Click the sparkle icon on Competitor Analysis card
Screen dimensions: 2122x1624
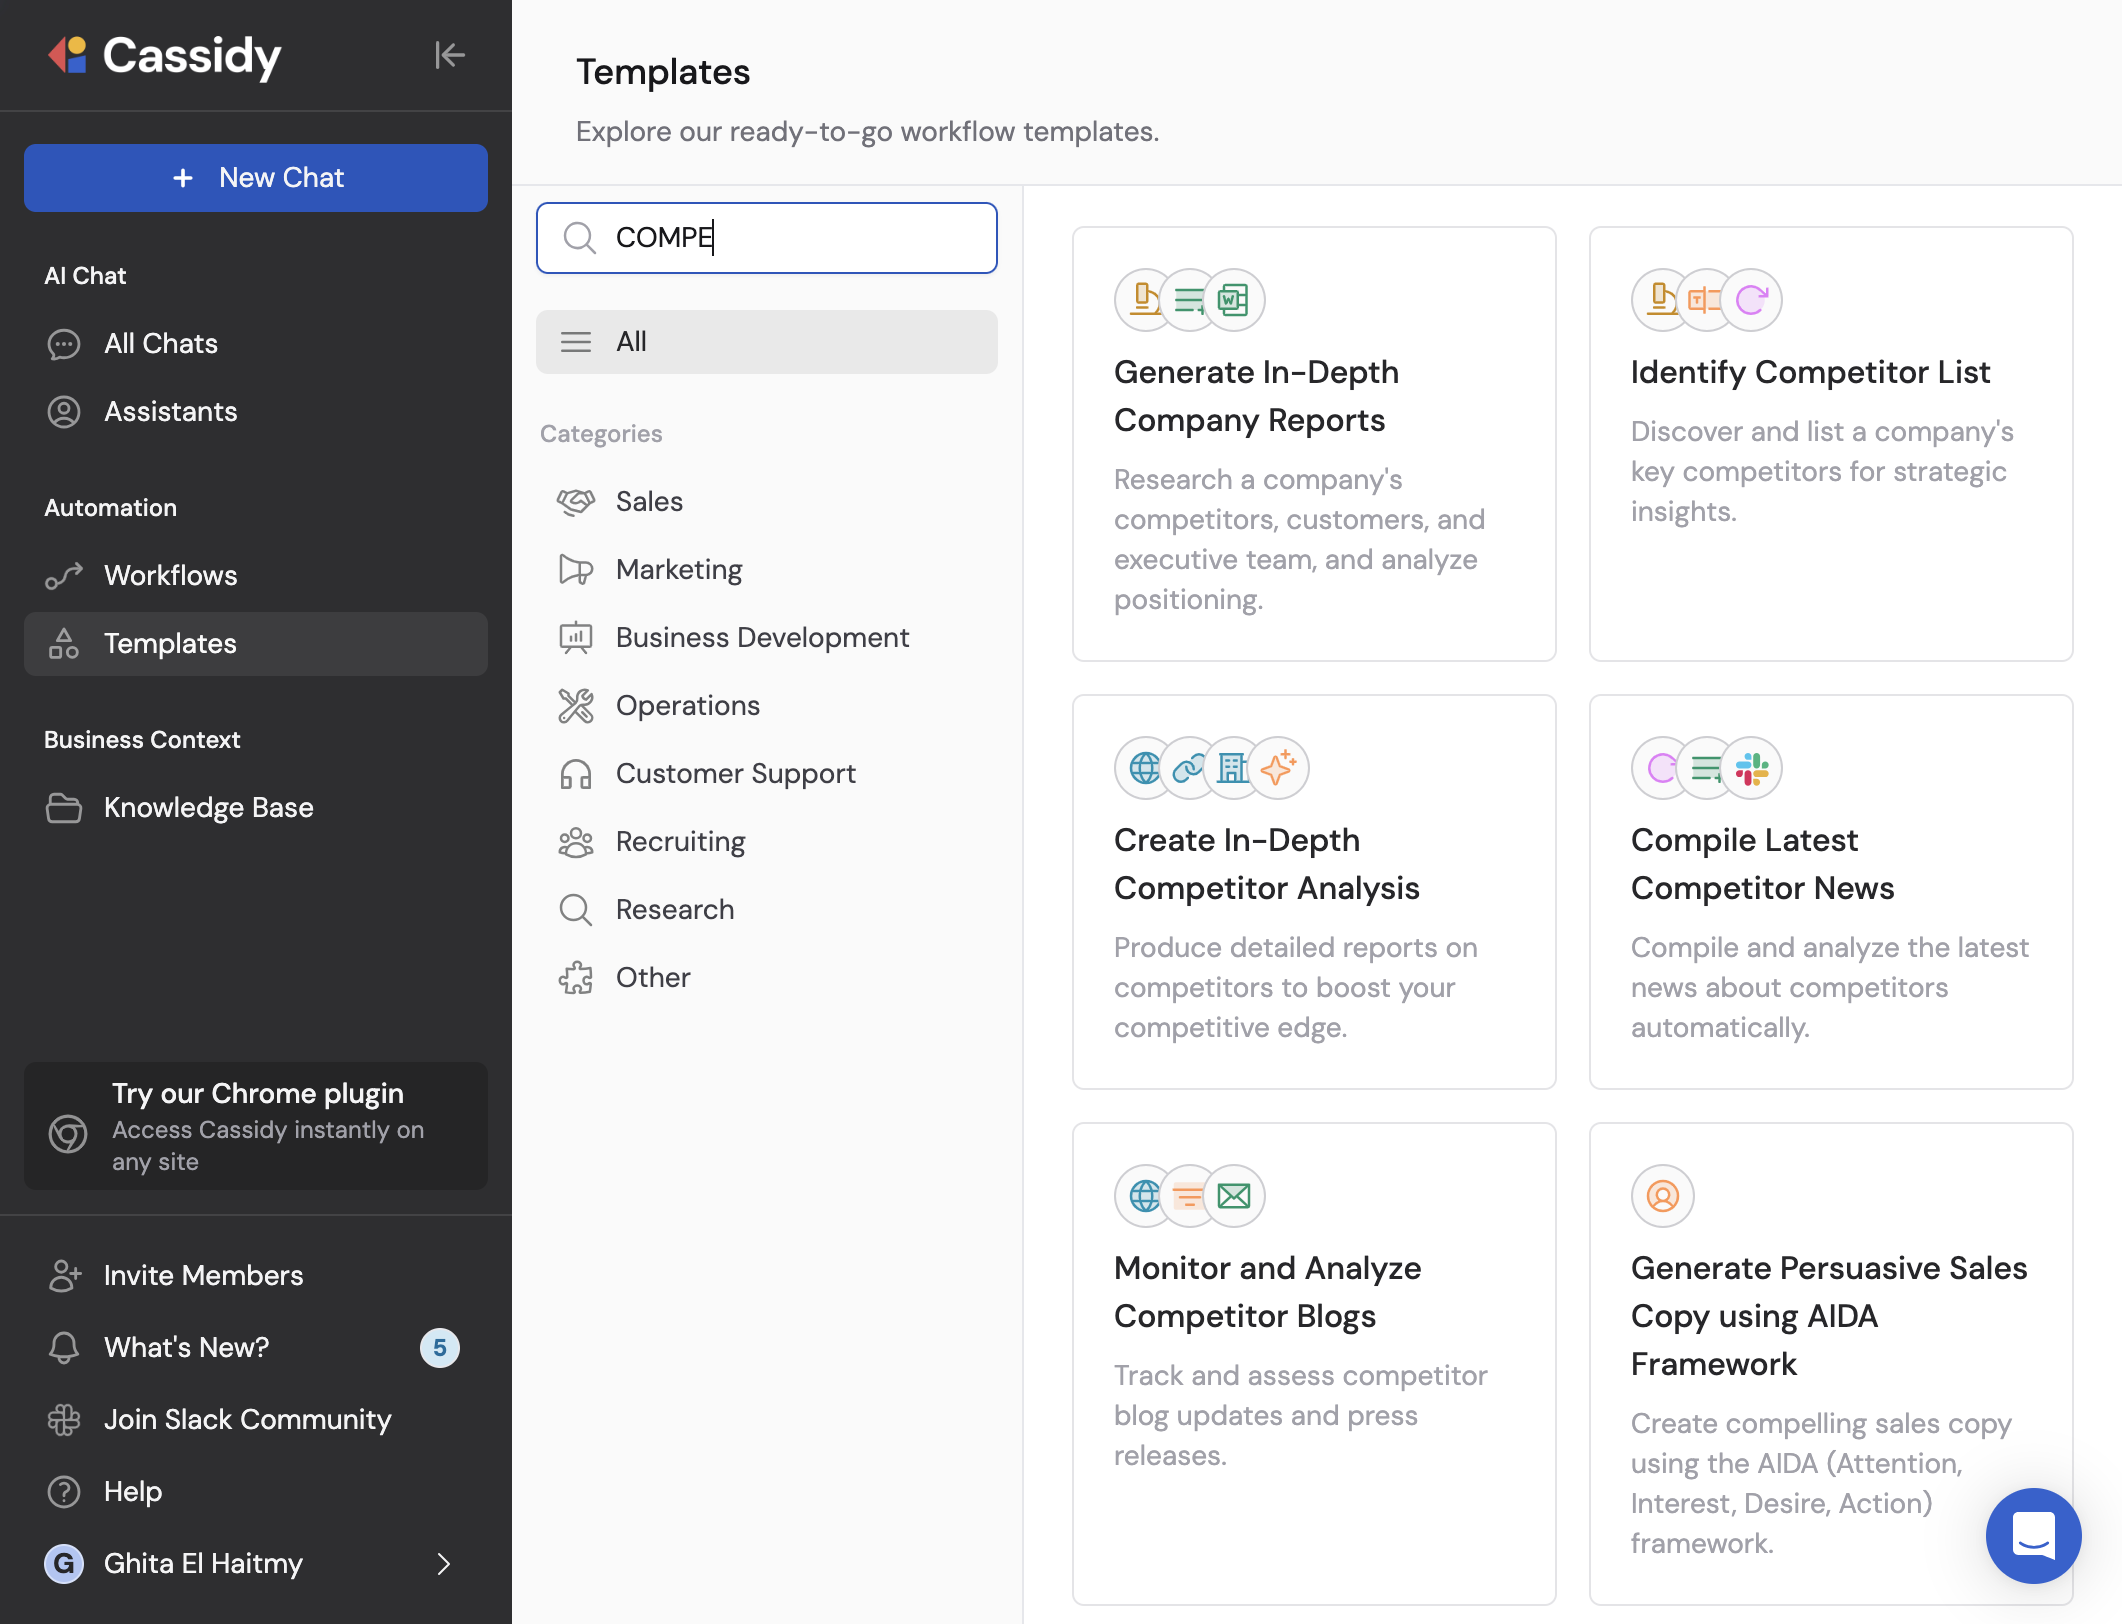1278,768
